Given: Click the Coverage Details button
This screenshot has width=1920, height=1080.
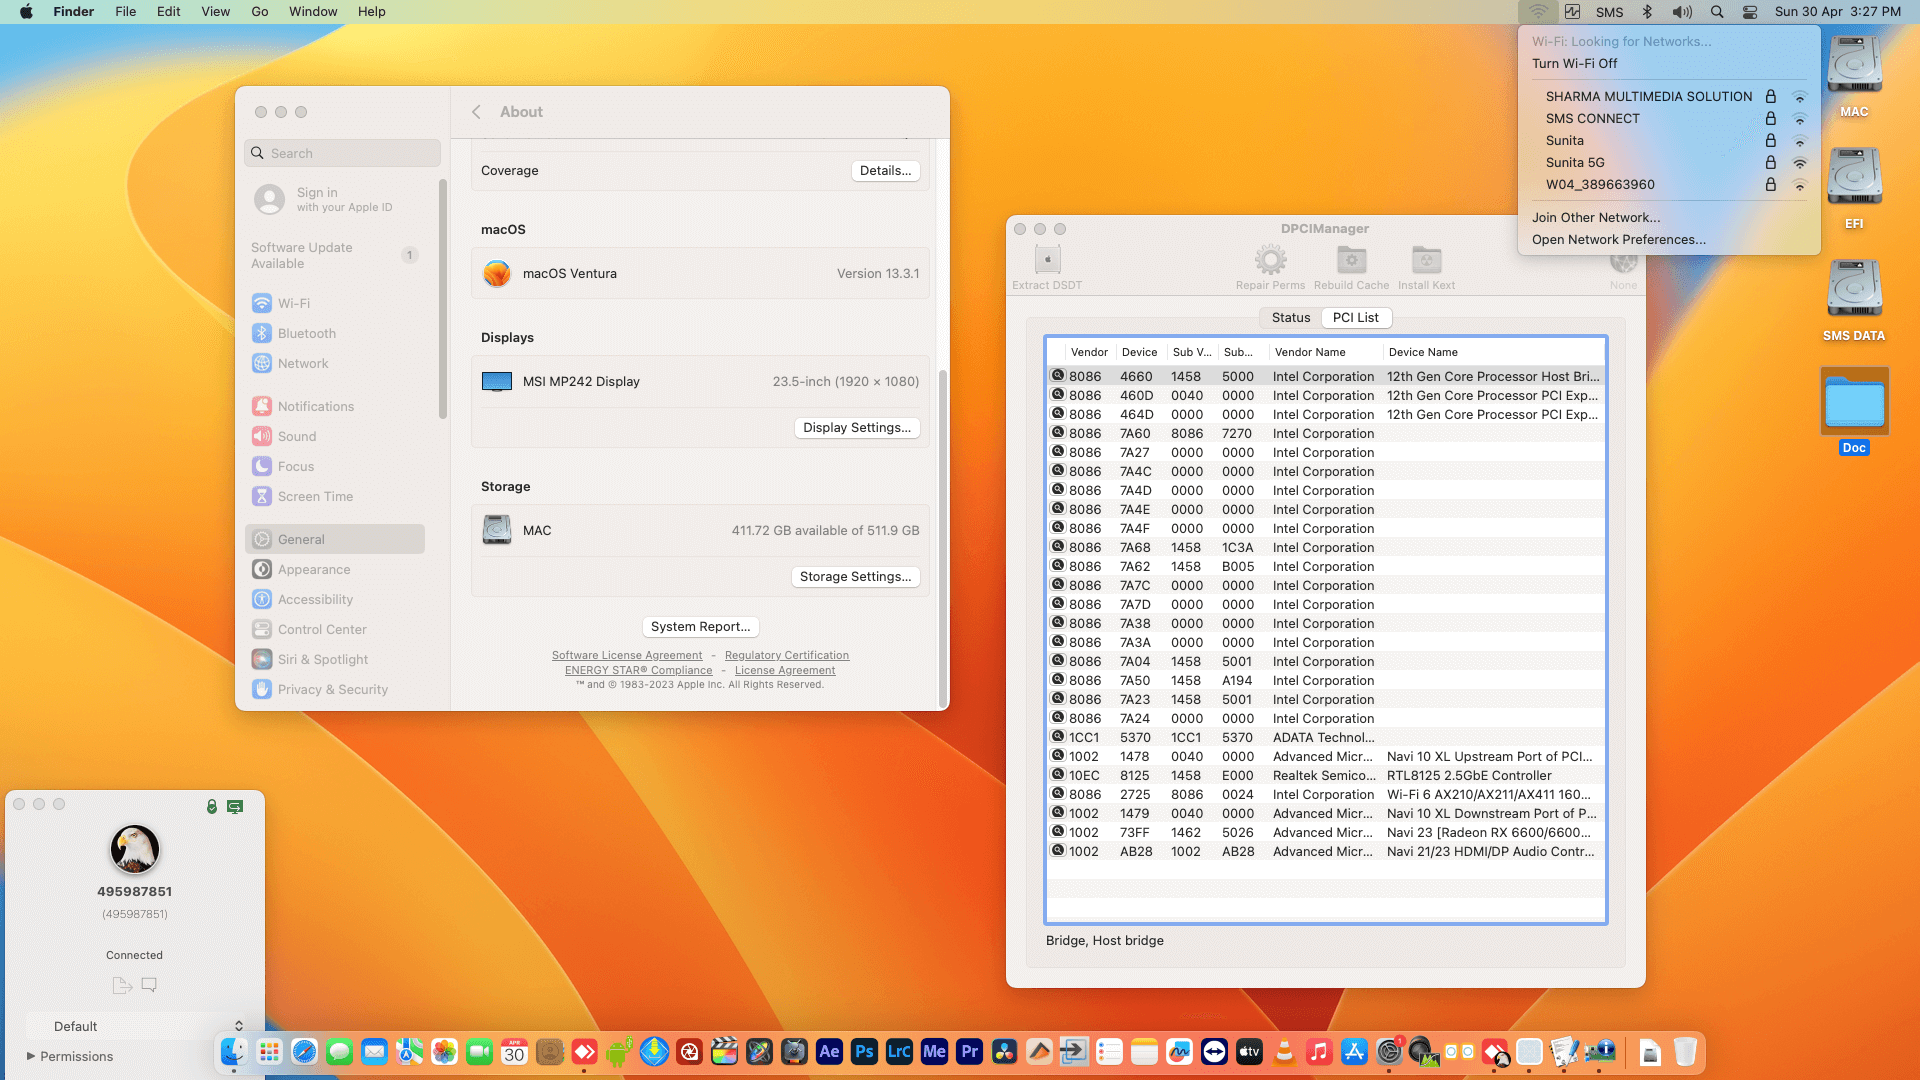Looking at the screenshot, I should [885, 171].
